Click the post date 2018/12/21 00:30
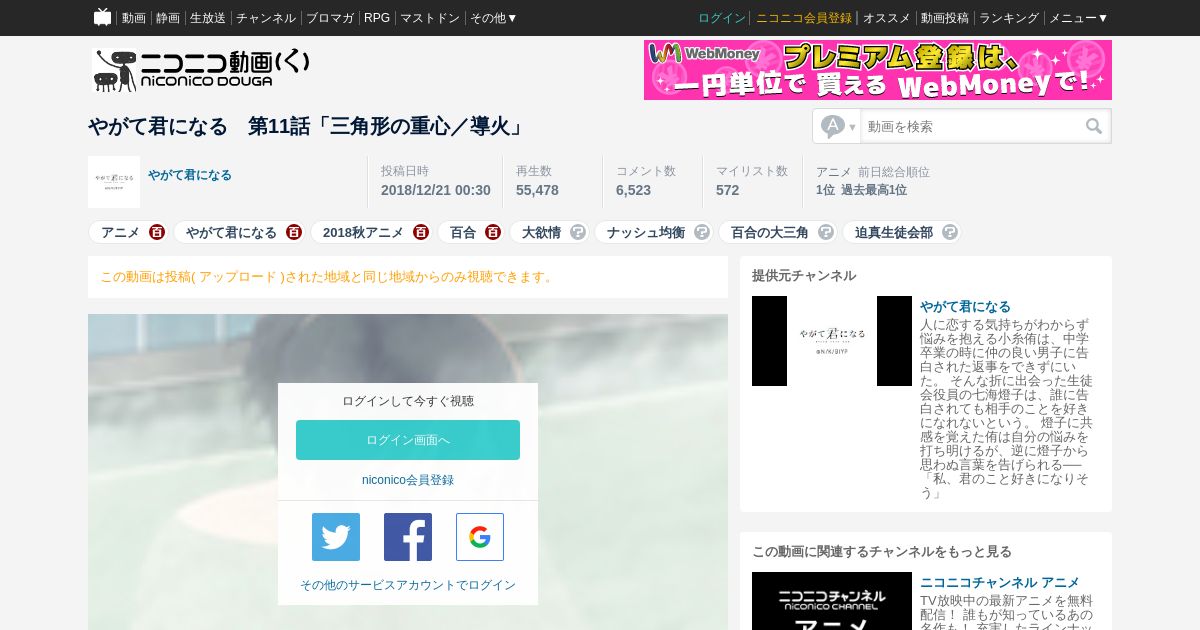Viewport: 1200px width, 630px height. point(436,190)
